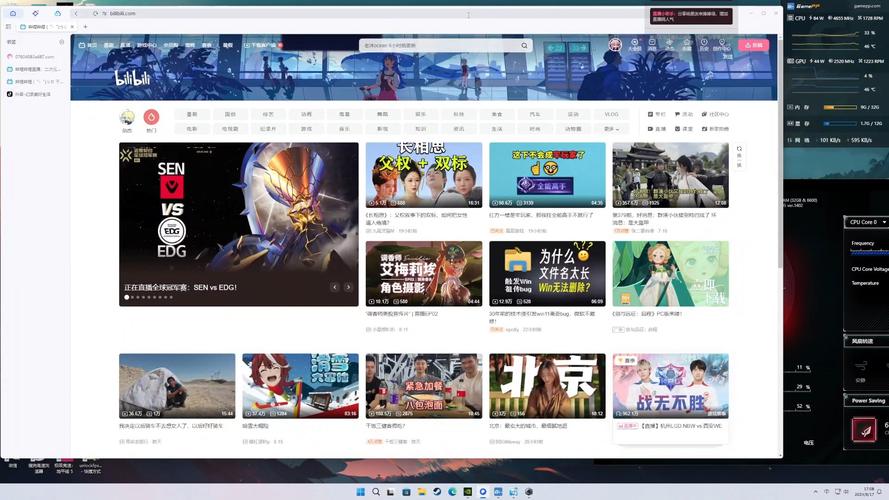Click the SEN vs EDG carousel banner
Viewport: 889px width, 500px height.
(x=239, y=224)
